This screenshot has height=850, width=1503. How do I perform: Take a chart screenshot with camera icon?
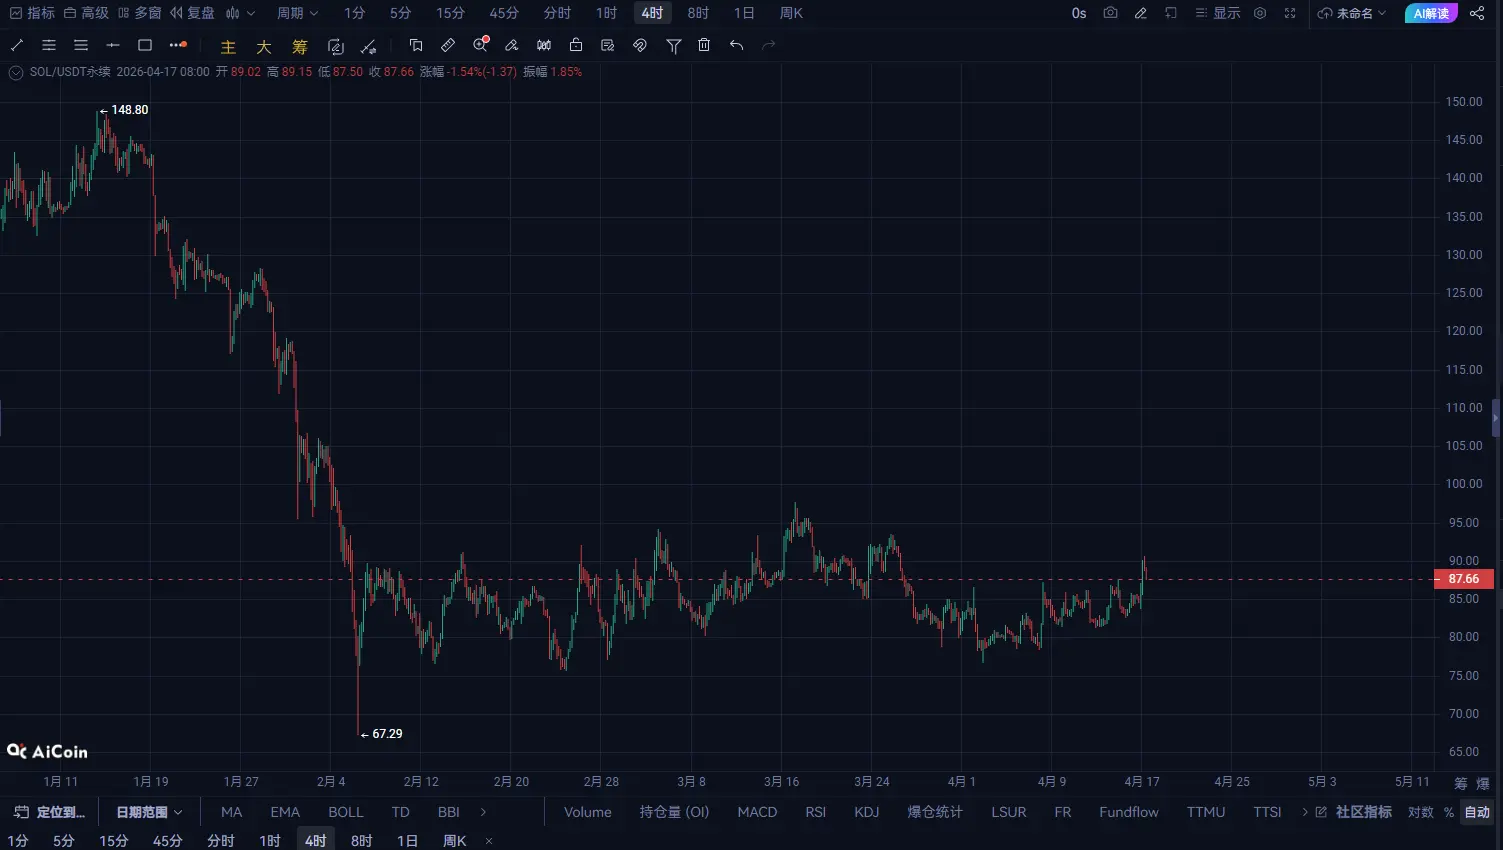1110,13
